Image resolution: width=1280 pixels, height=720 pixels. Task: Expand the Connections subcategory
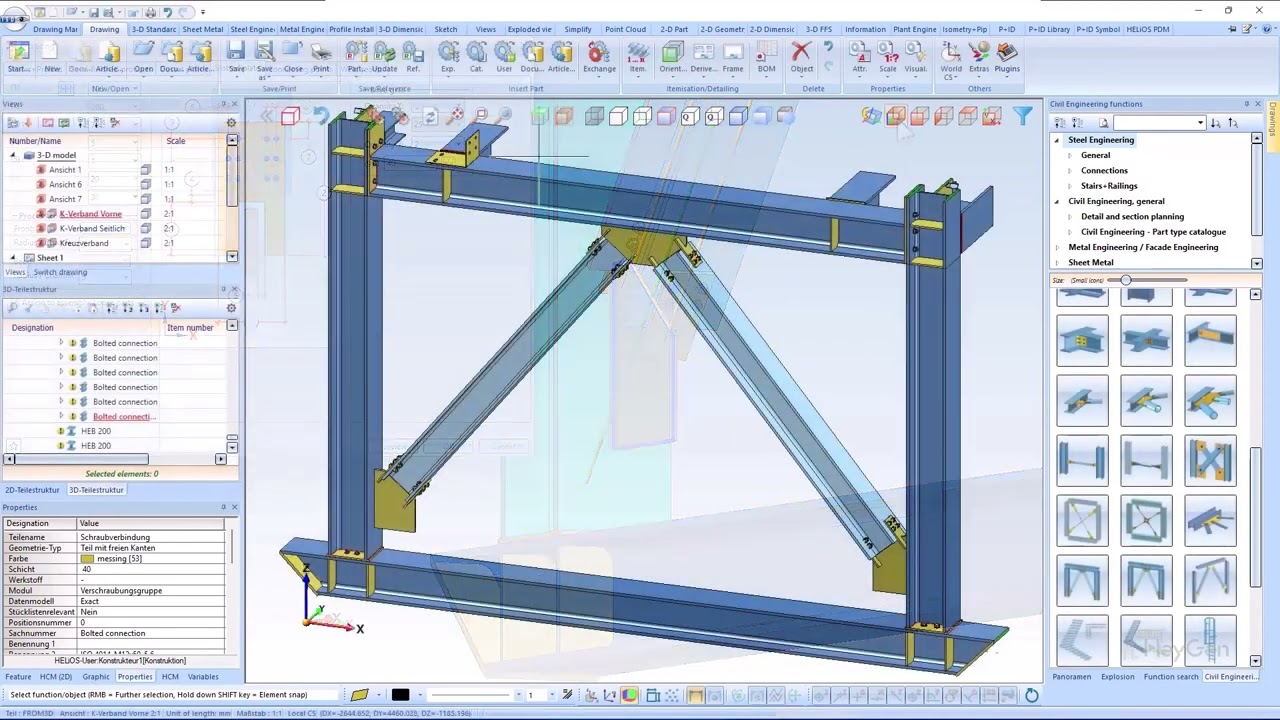(1070, 171)
